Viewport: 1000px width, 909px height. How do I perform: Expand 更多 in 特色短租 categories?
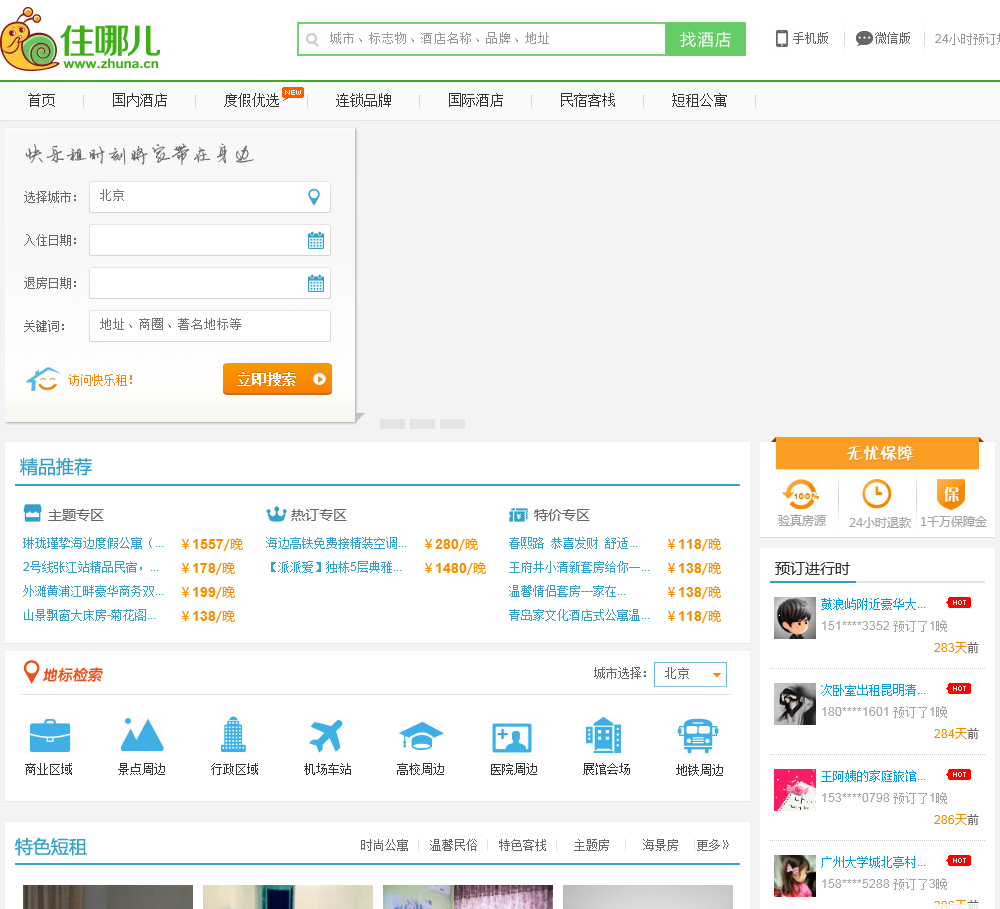(712, 845)
